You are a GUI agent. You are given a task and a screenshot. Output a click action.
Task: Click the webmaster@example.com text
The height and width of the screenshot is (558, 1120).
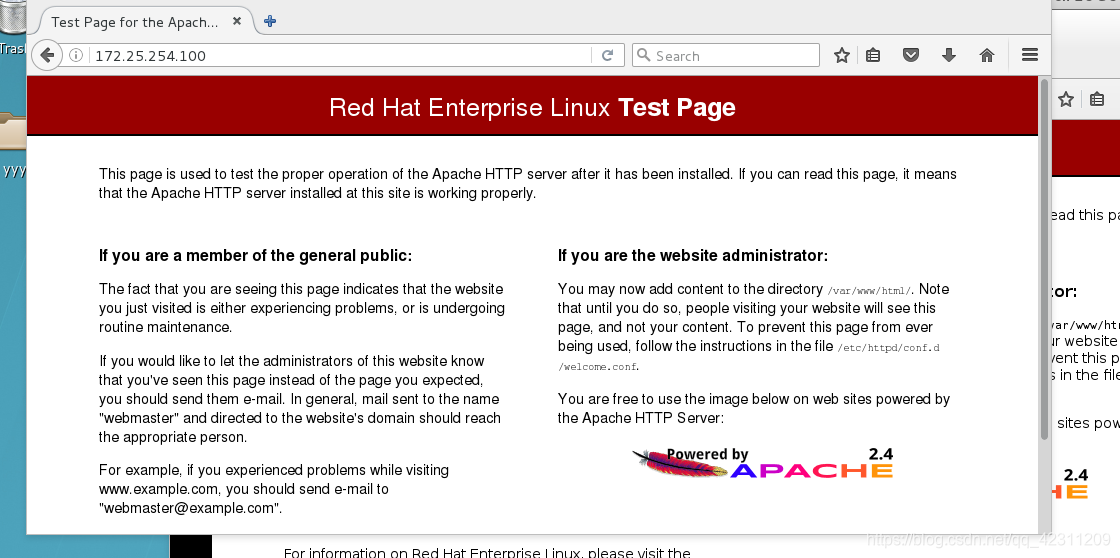click(190, 509)
